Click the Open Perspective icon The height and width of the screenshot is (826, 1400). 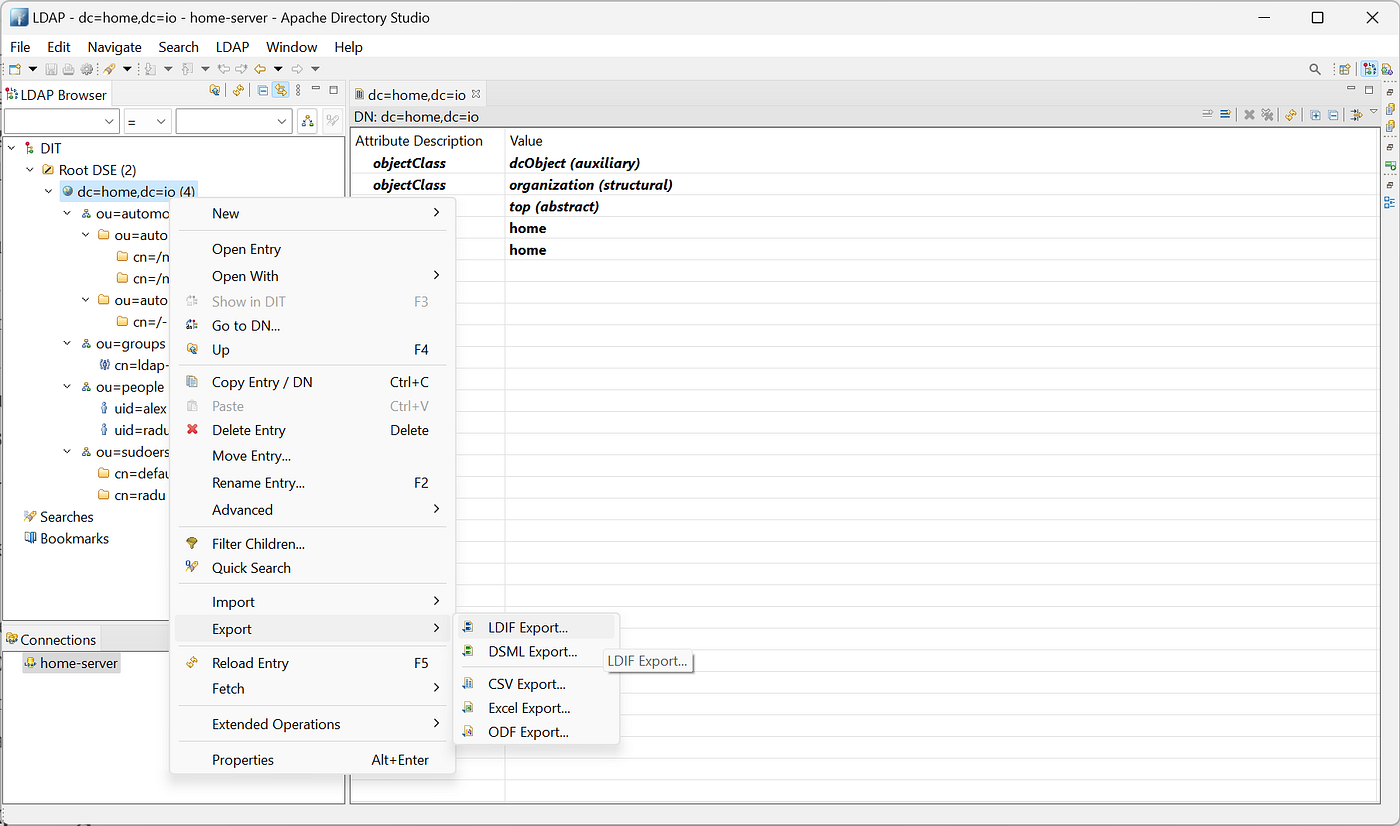click(1345, 69)
